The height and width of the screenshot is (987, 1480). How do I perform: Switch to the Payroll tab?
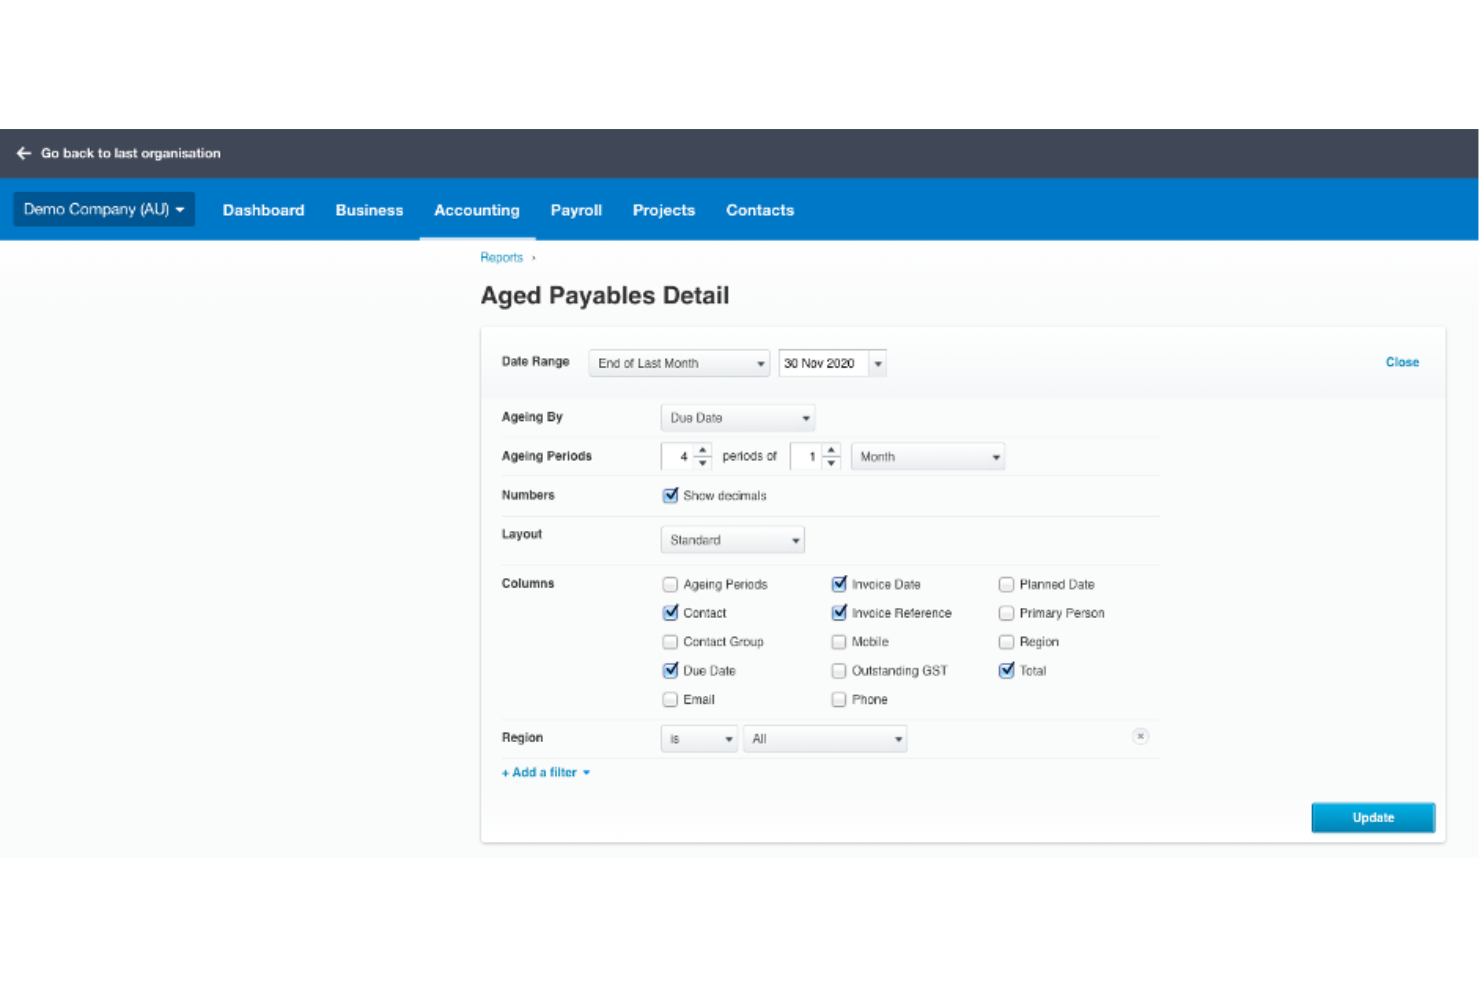point(576,210)
